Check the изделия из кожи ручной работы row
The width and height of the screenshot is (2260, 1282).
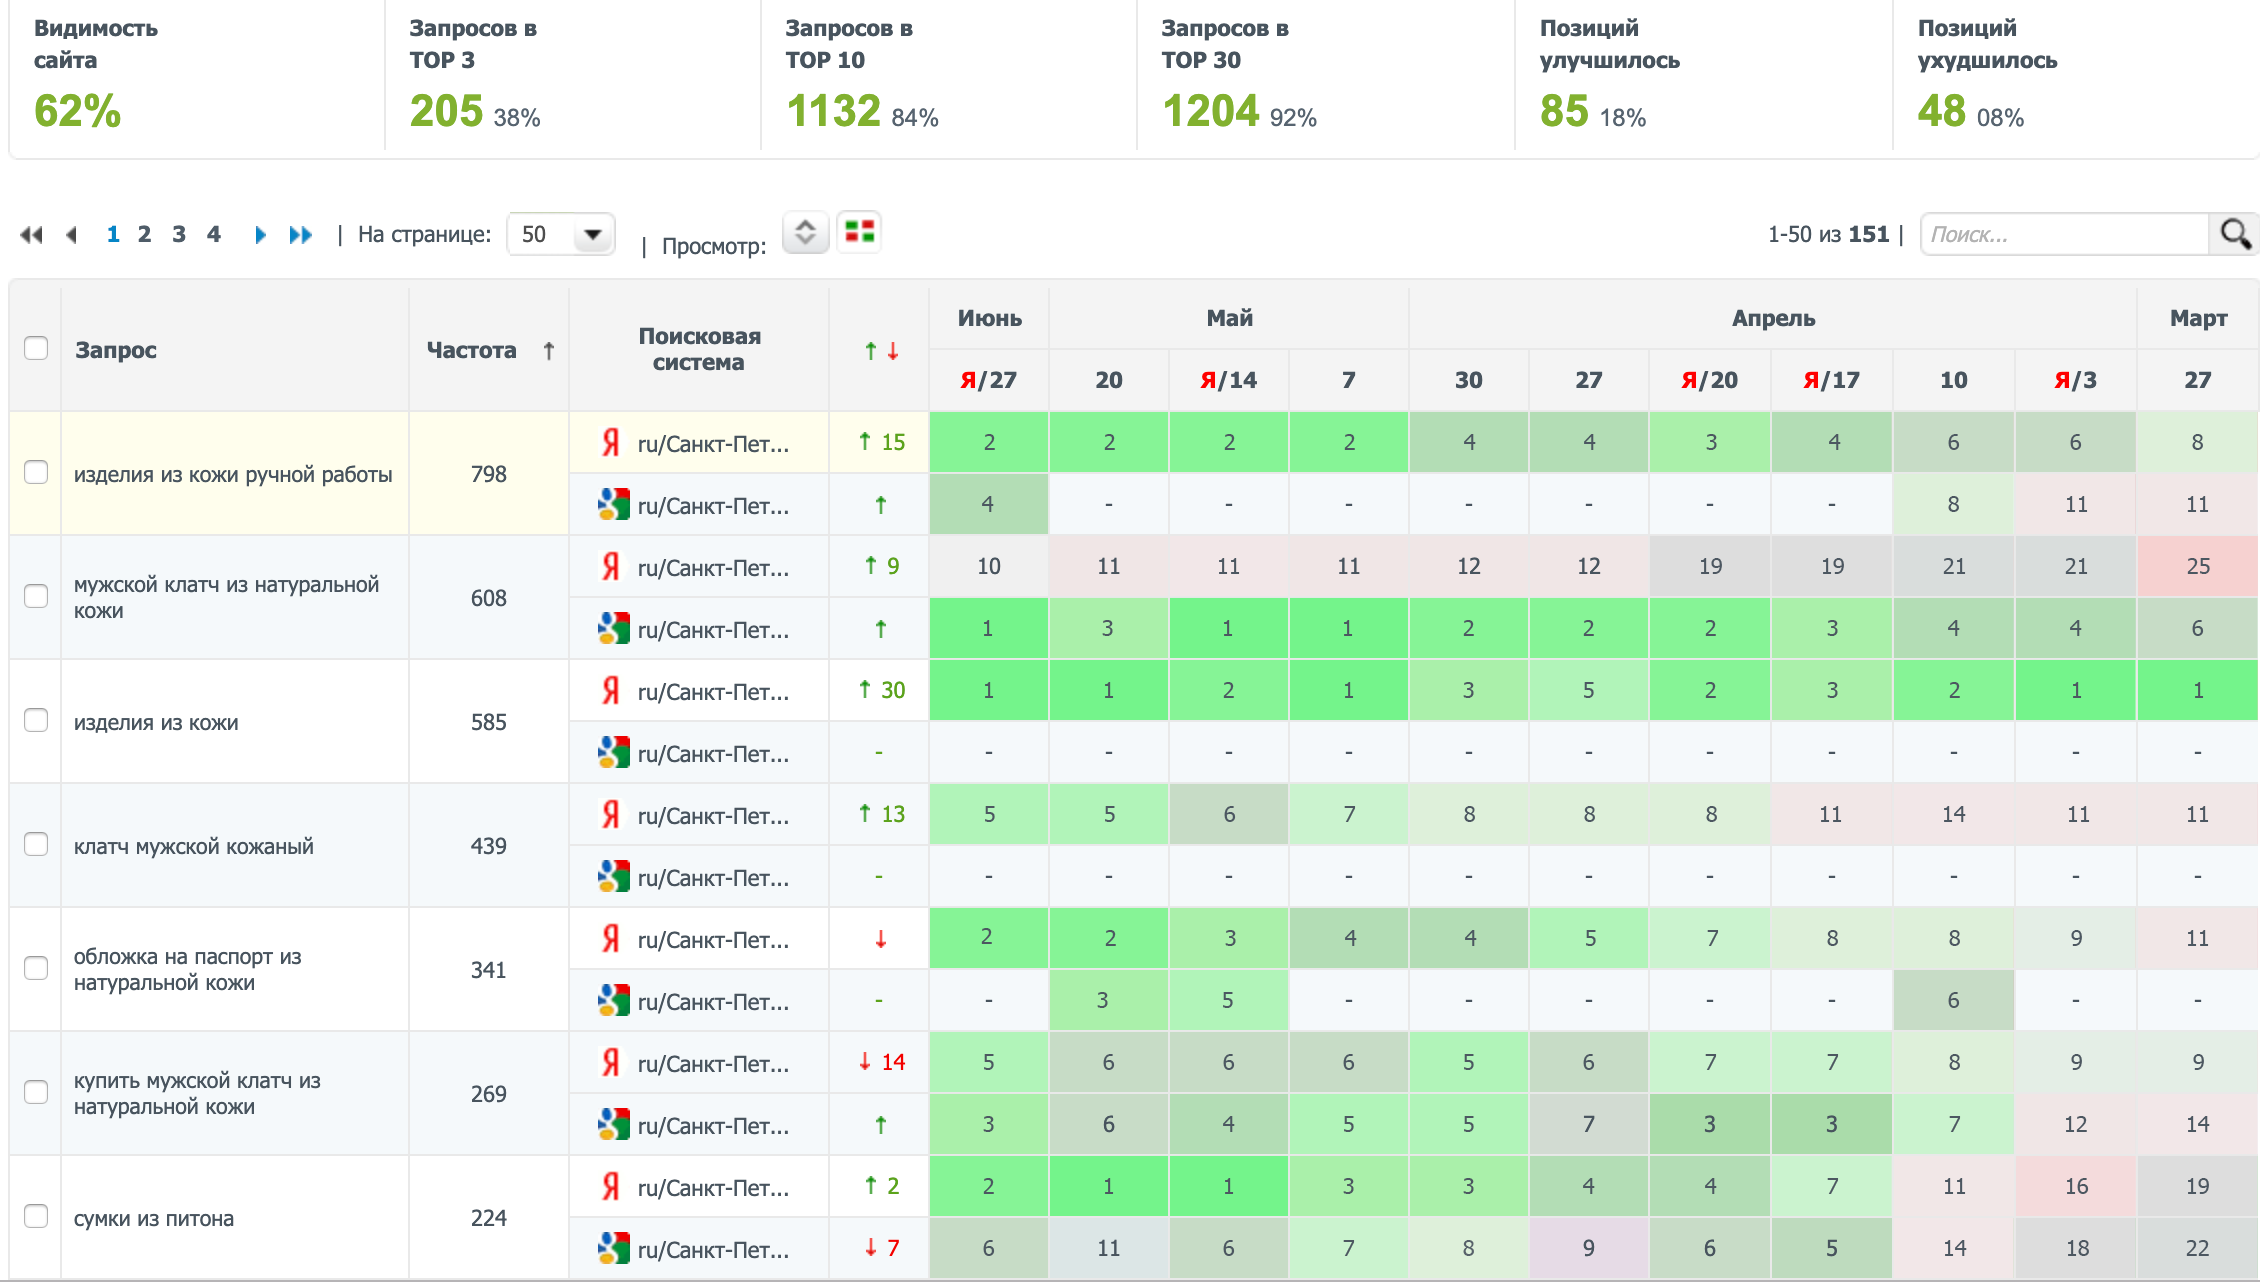click(x=36, y=472)
